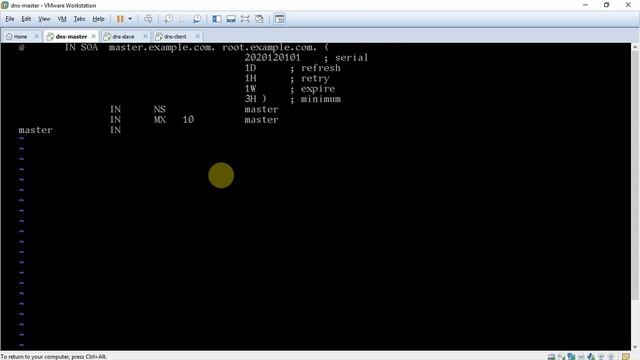640x360 pixels.
Task: Open the message log icon in status bar
Action: click(627, 357)
